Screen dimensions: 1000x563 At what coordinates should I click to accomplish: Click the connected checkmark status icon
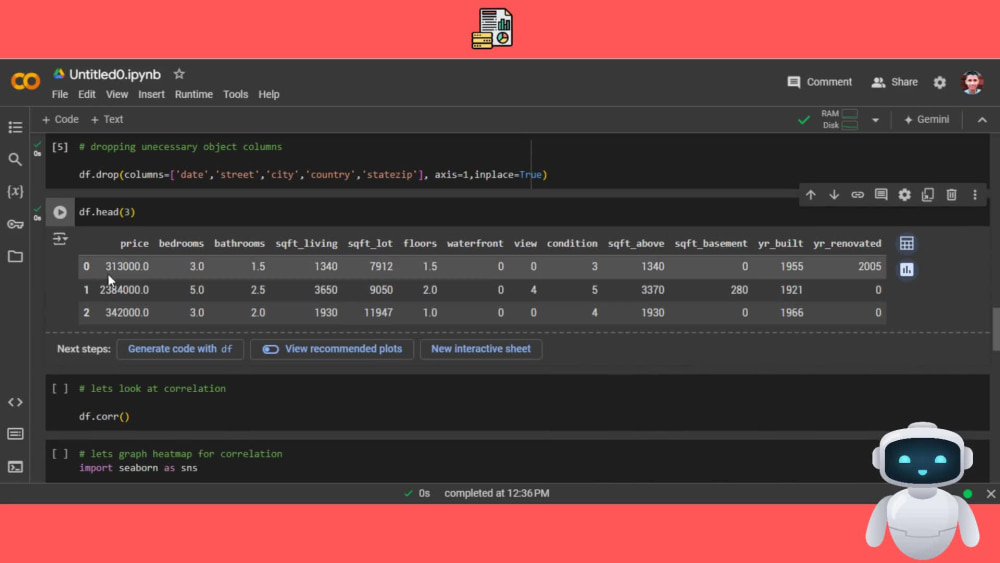click(804, 120)
